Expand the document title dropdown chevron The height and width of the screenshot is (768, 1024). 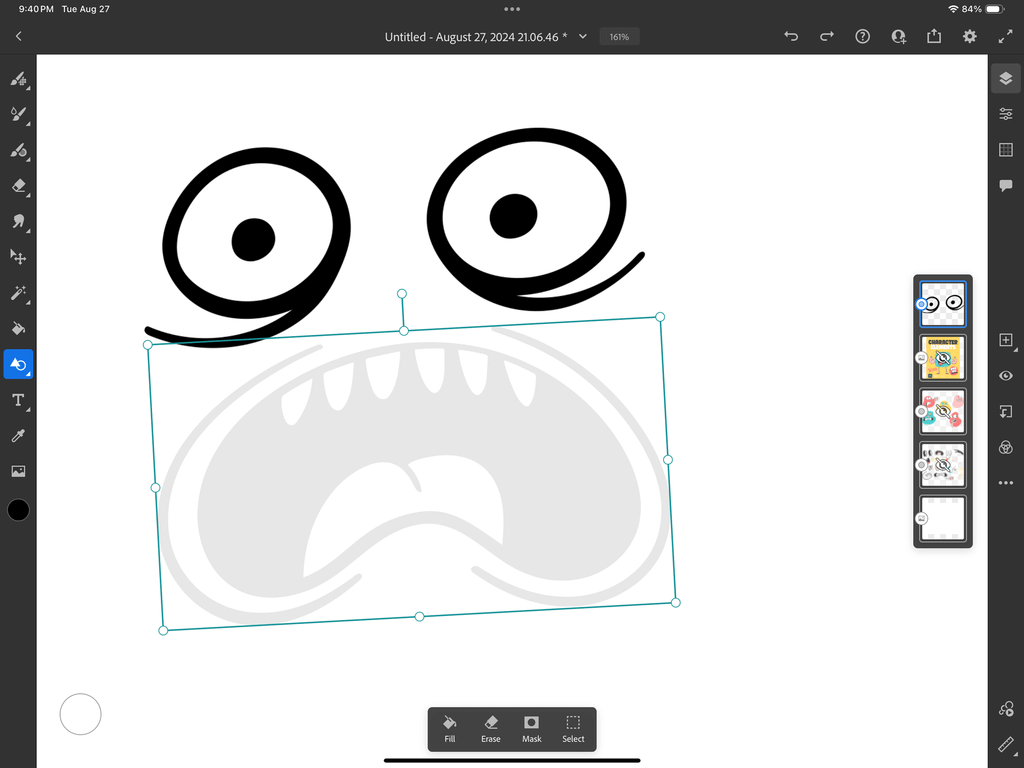tap(583, 37)
